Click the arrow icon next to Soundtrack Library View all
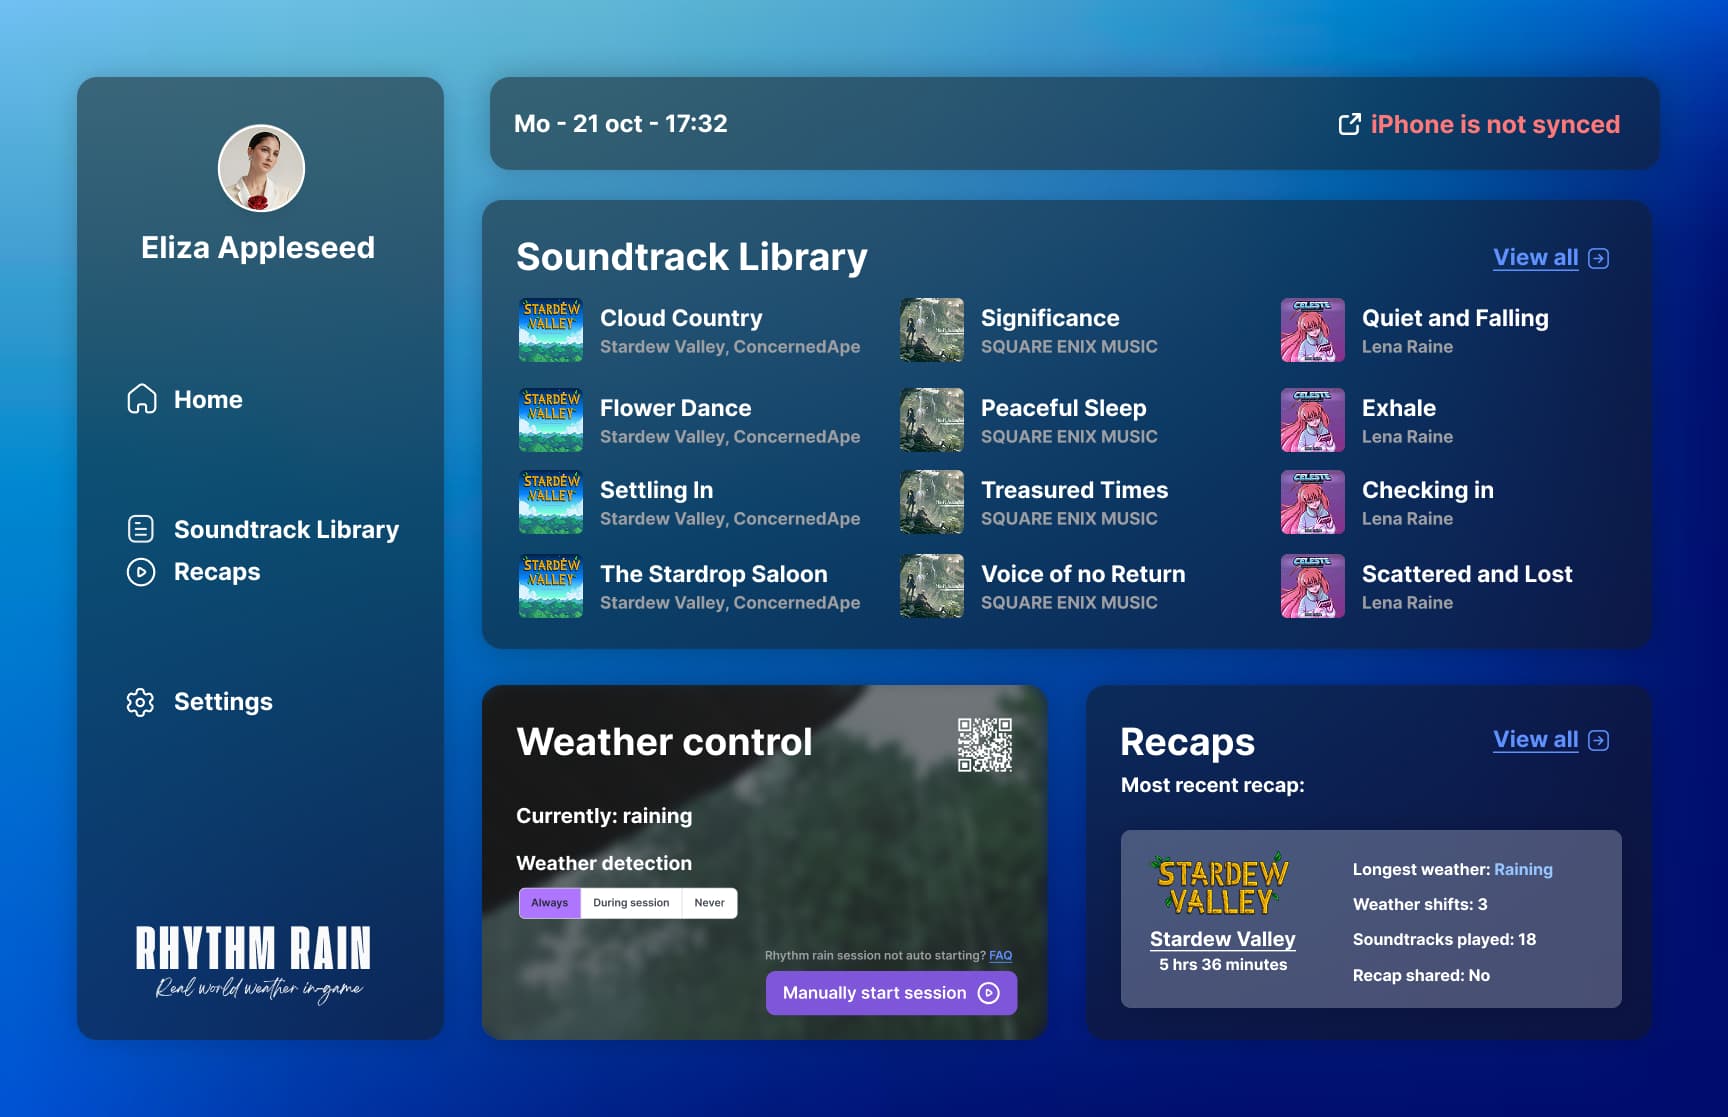1728x1117 pixels. click(x=1599, y=258)
